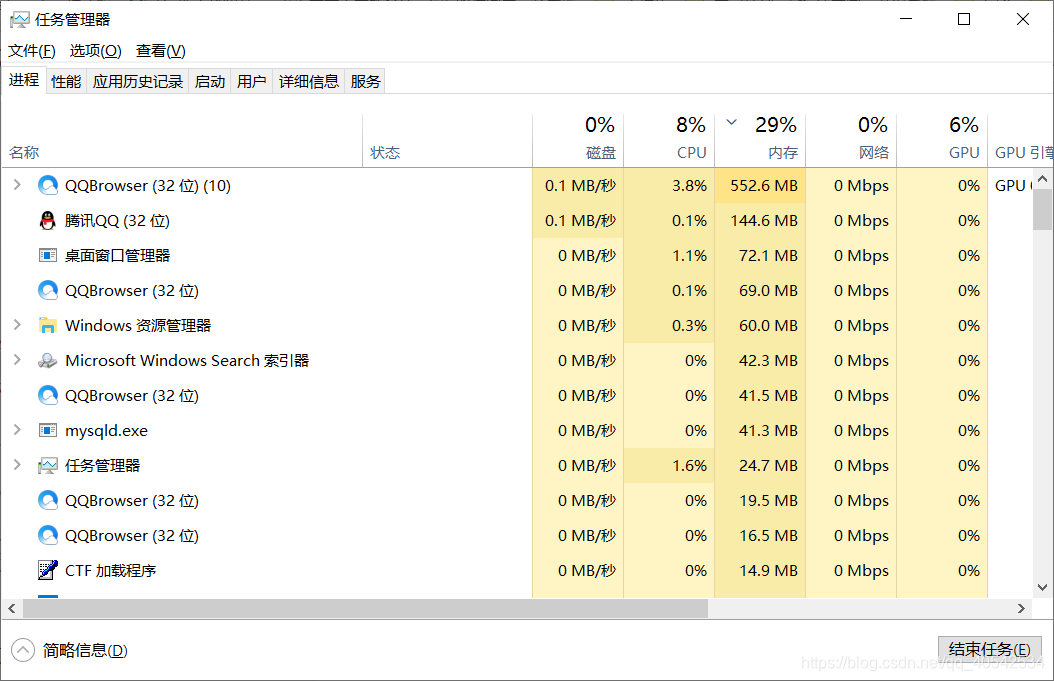Image resolution: width=1054 pixels, height=681 pixels.
Task: Expand the Microsoft Windows Search 索引器 group
Action: tap(17, 360)
